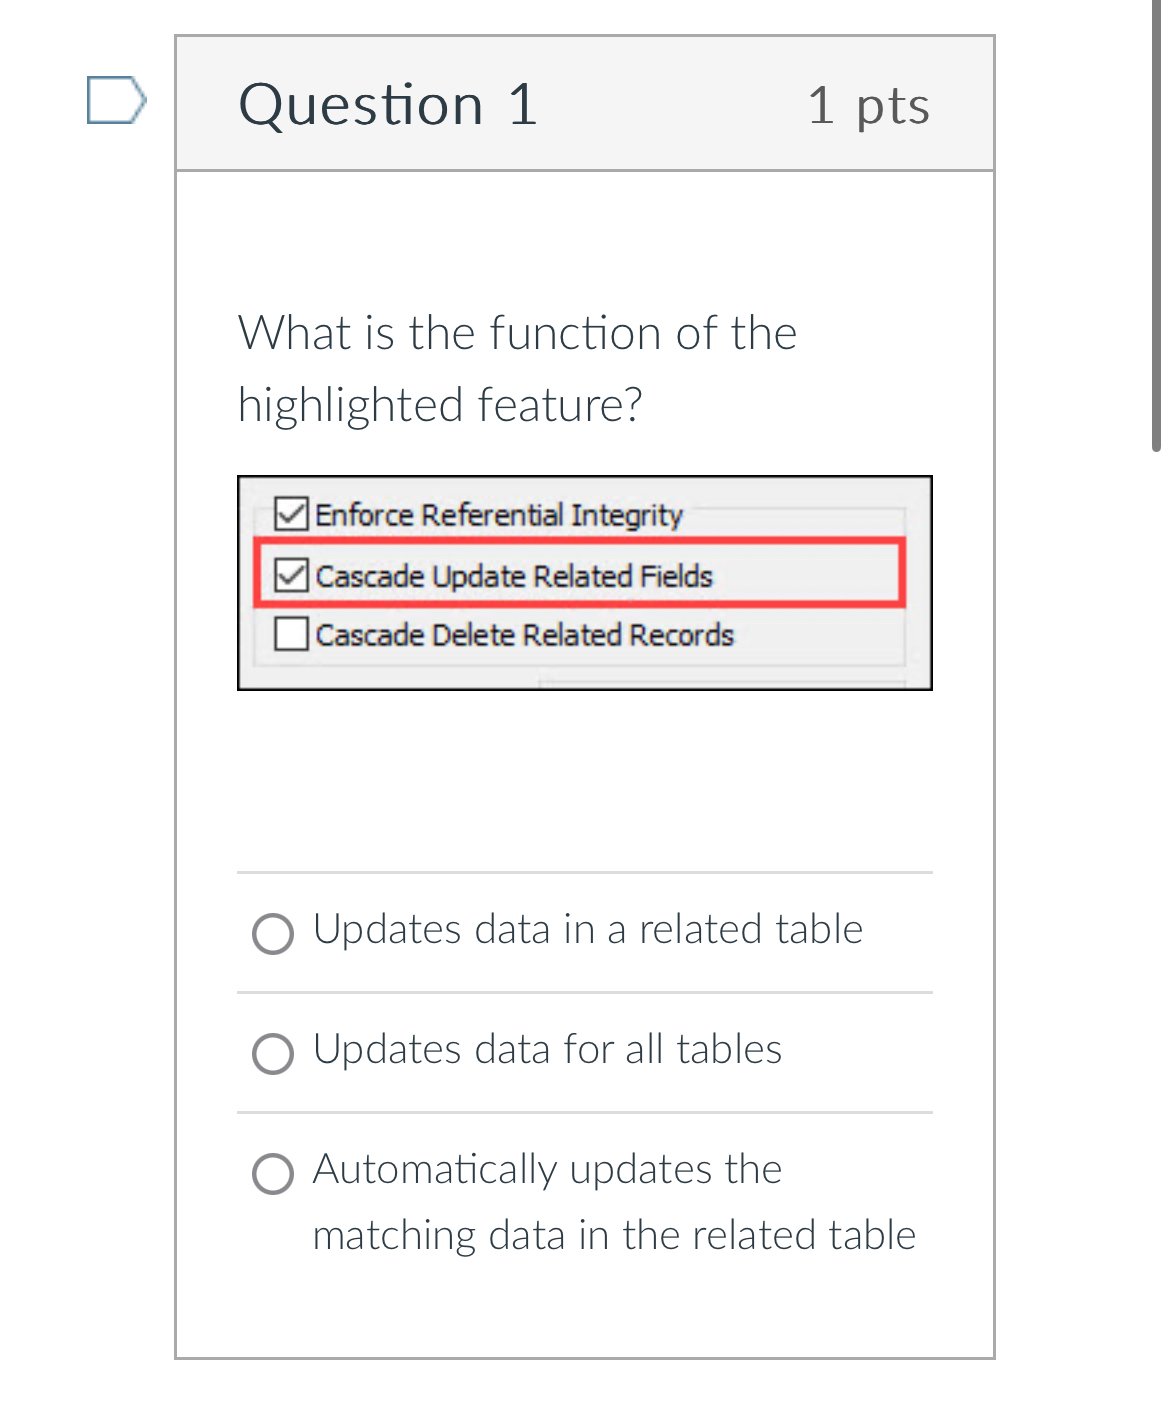Click the screenshot image of referential integrity options
This screenshot has height=1410, width=1170.
pos(584,581)
